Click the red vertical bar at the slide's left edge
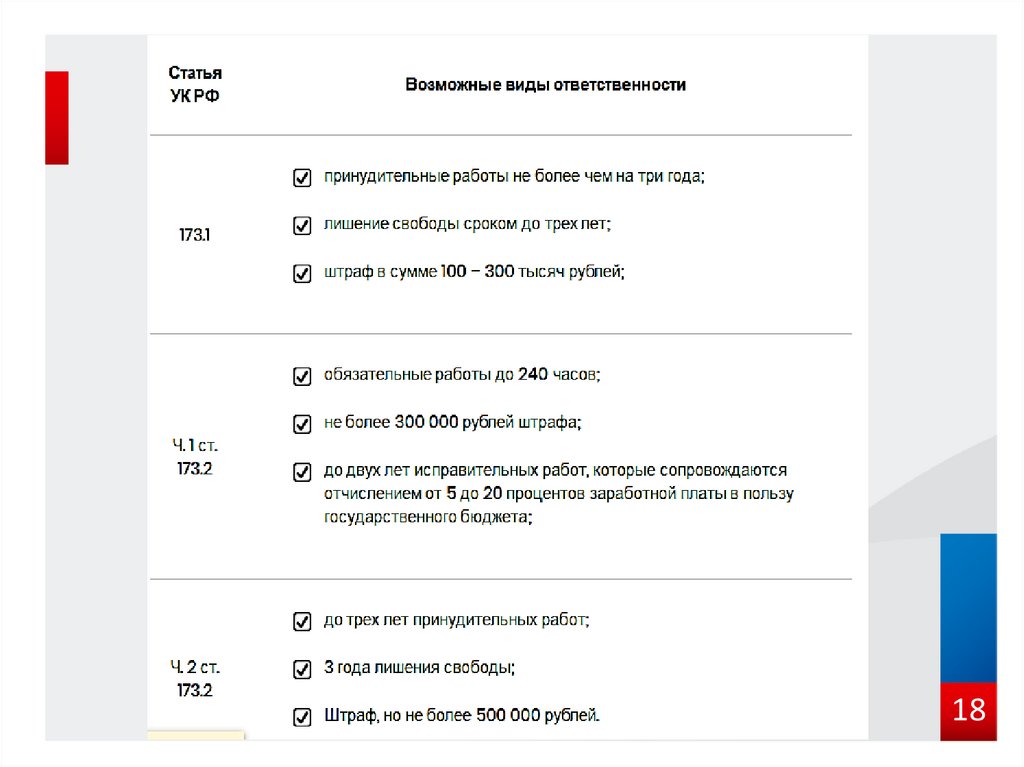Screen dimensions: 1024x767 pos(57,117)
